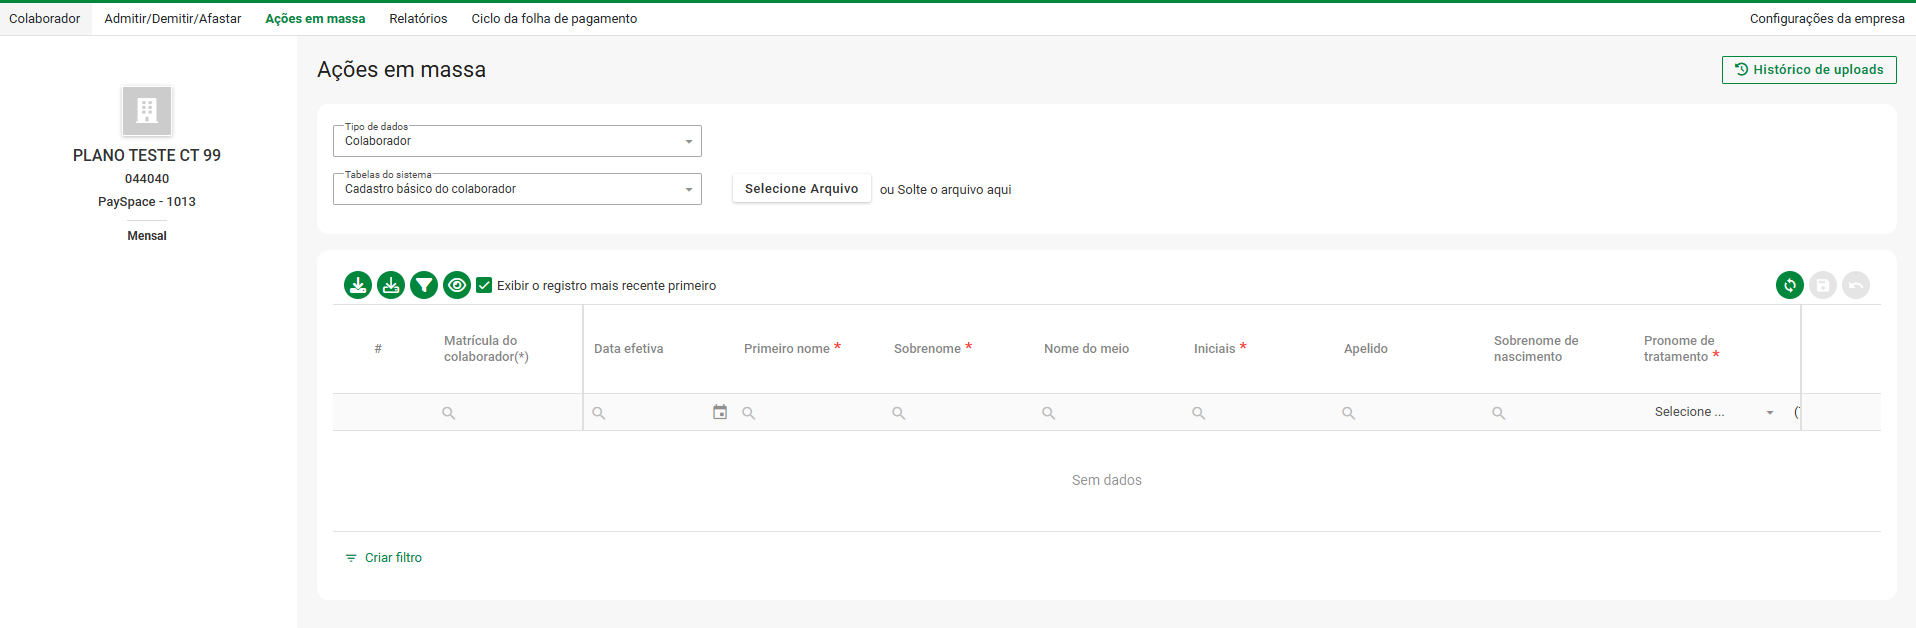
Task: Click the greyed-out save disk icon
Action: pos(1822,285)
